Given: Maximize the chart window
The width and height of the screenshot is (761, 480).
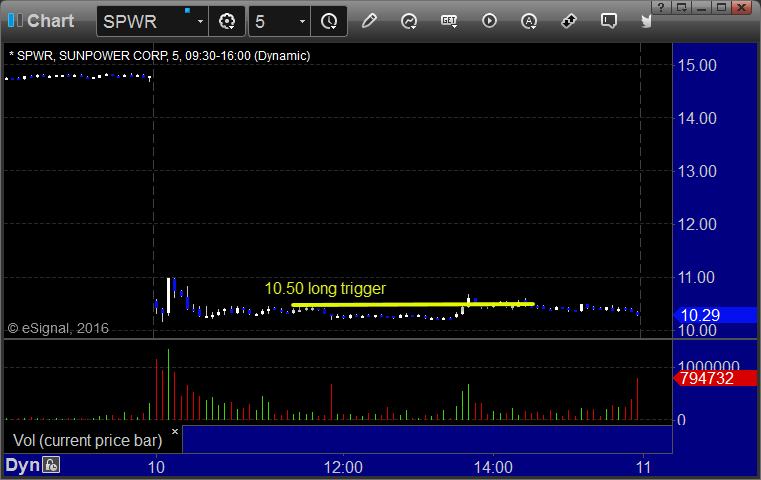Looking at the screenshot, I should pos(722,7).
